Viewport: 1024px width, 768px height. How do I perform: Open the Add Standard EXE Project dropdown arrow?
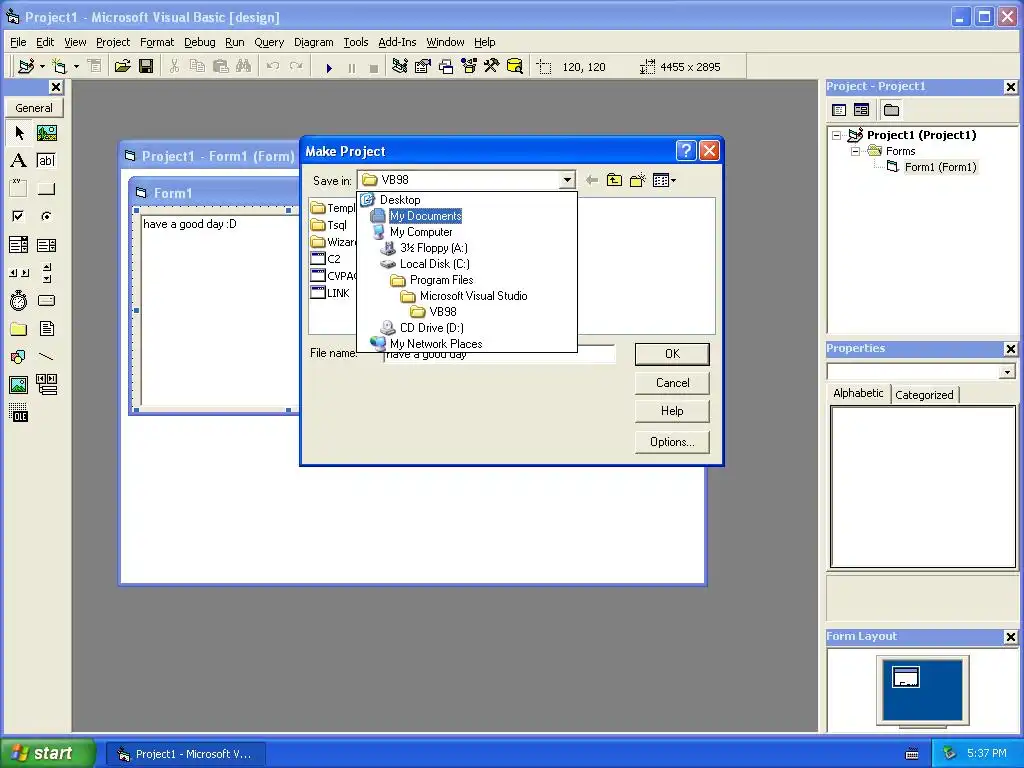42,67
